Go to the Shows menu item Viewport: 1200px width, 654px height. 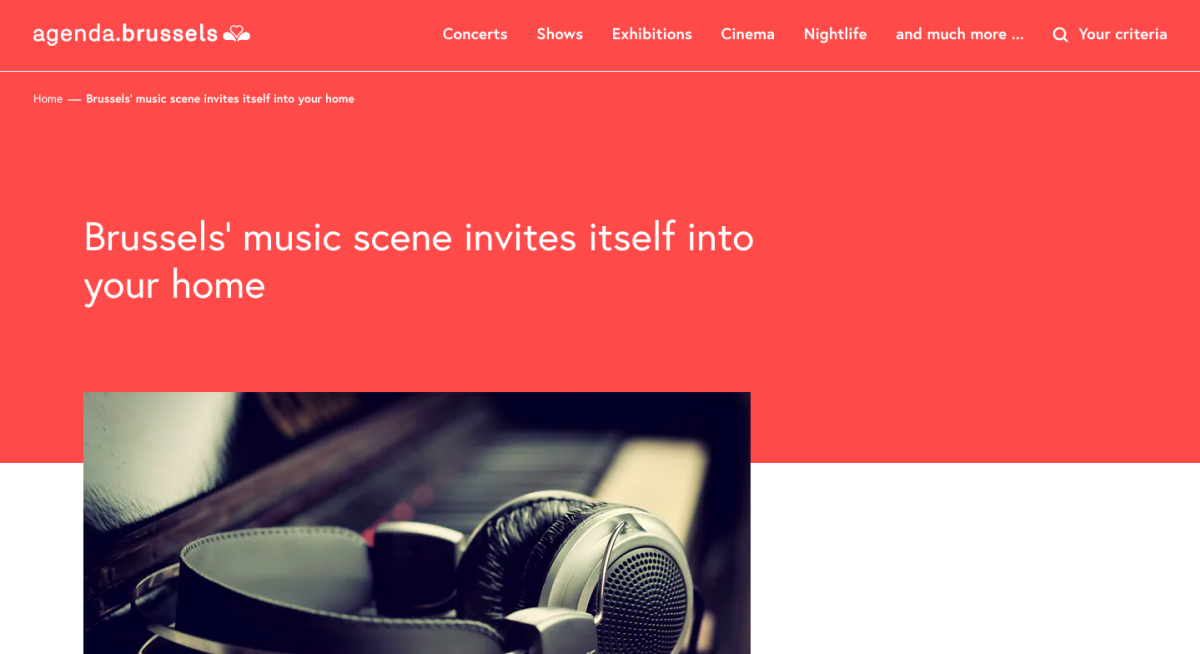click(x=560, y=34)
